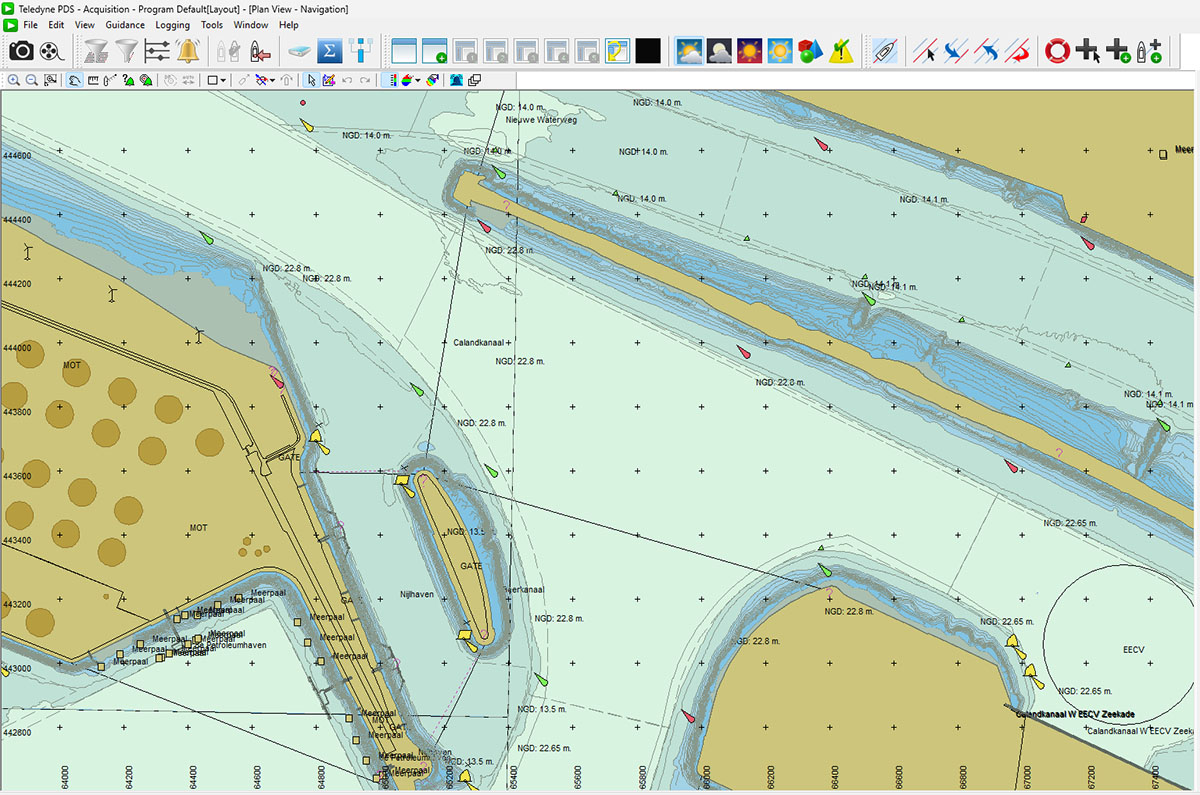Click the camera screenshot icon
The image size is (1200, 795).
pyautogui.click(x=21, y=51)
